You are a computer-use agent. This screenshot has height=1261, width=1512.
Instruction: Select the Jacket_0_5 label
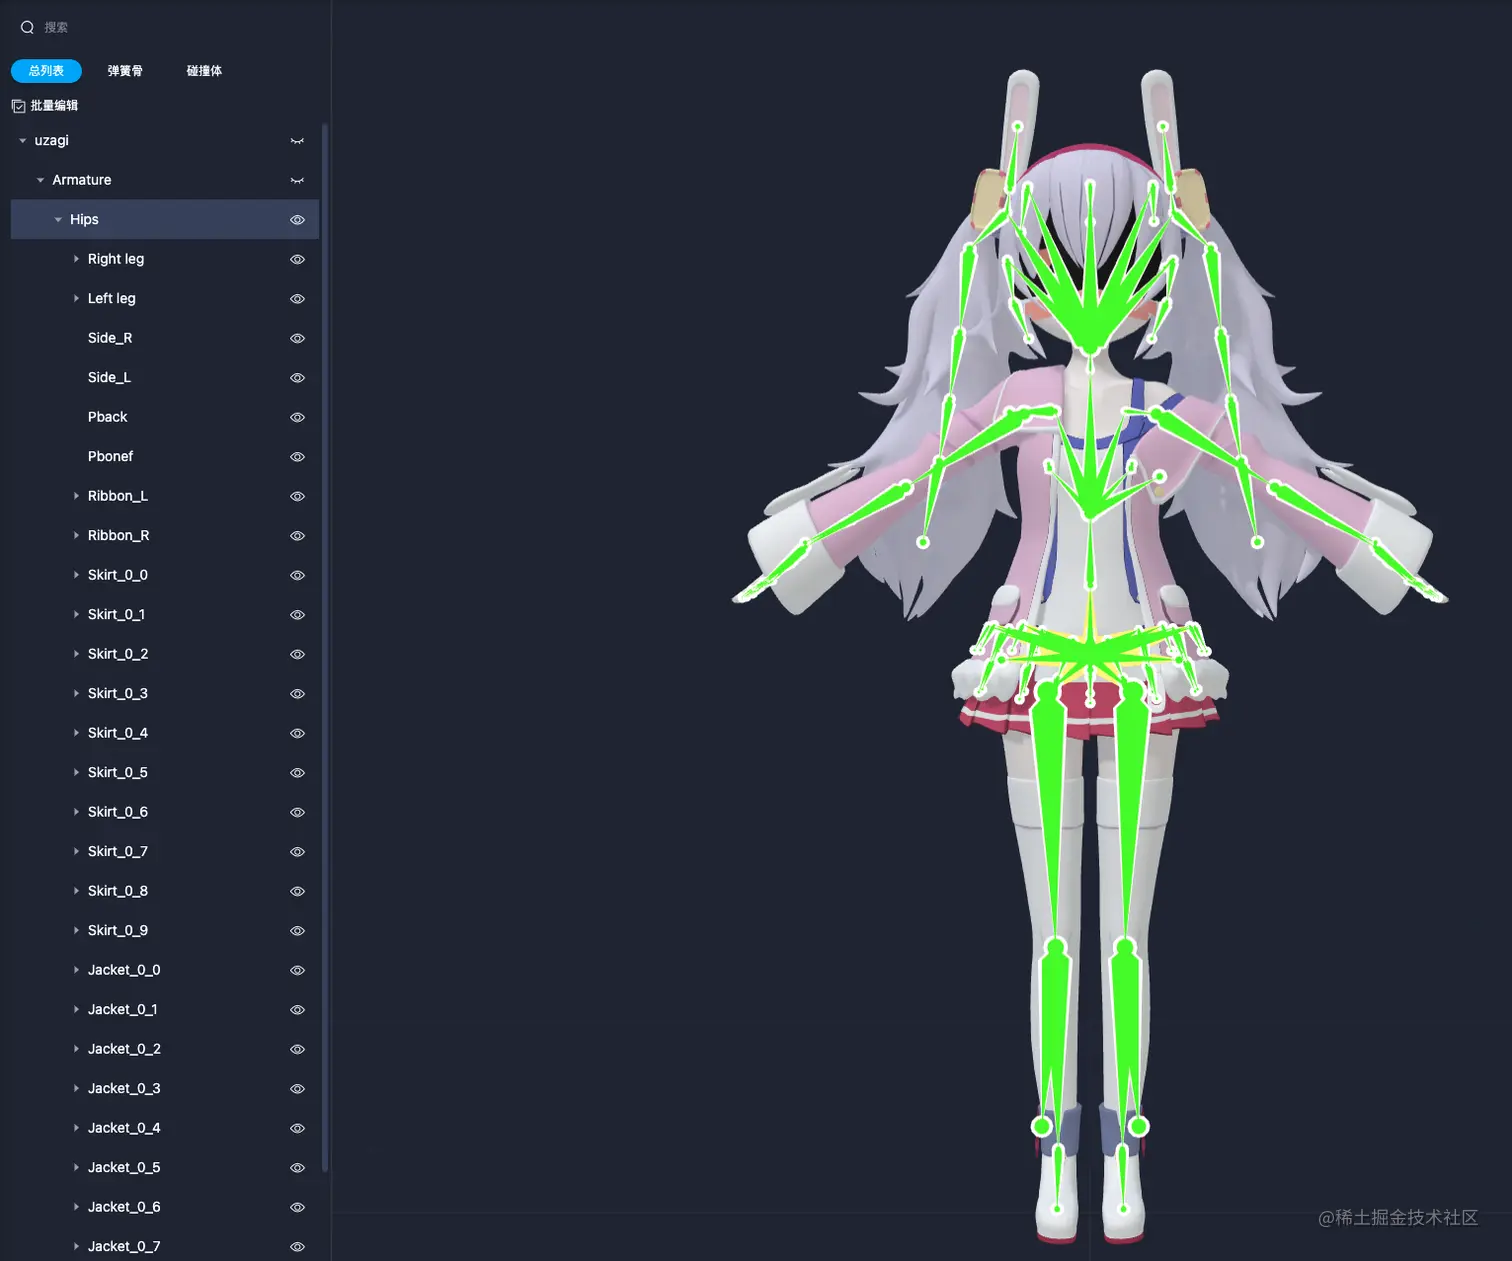pyautogui.click(x=124, y=1168)
